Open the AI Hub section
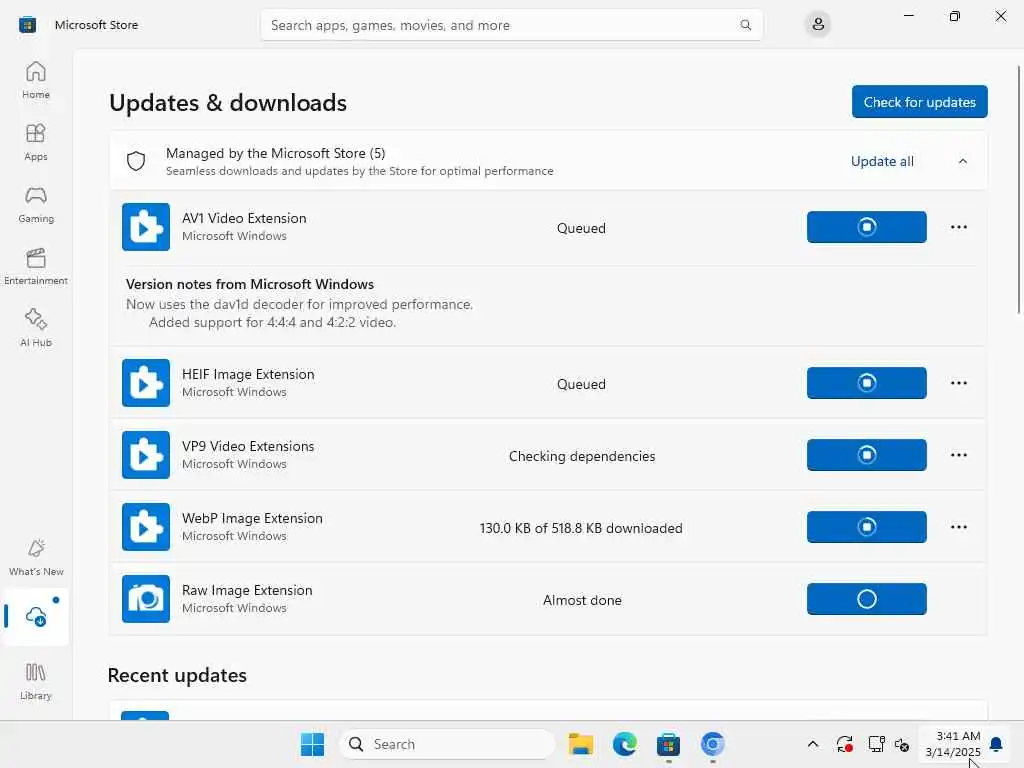Viewport: 1024px width, 768px height. (x=36, y=328)
